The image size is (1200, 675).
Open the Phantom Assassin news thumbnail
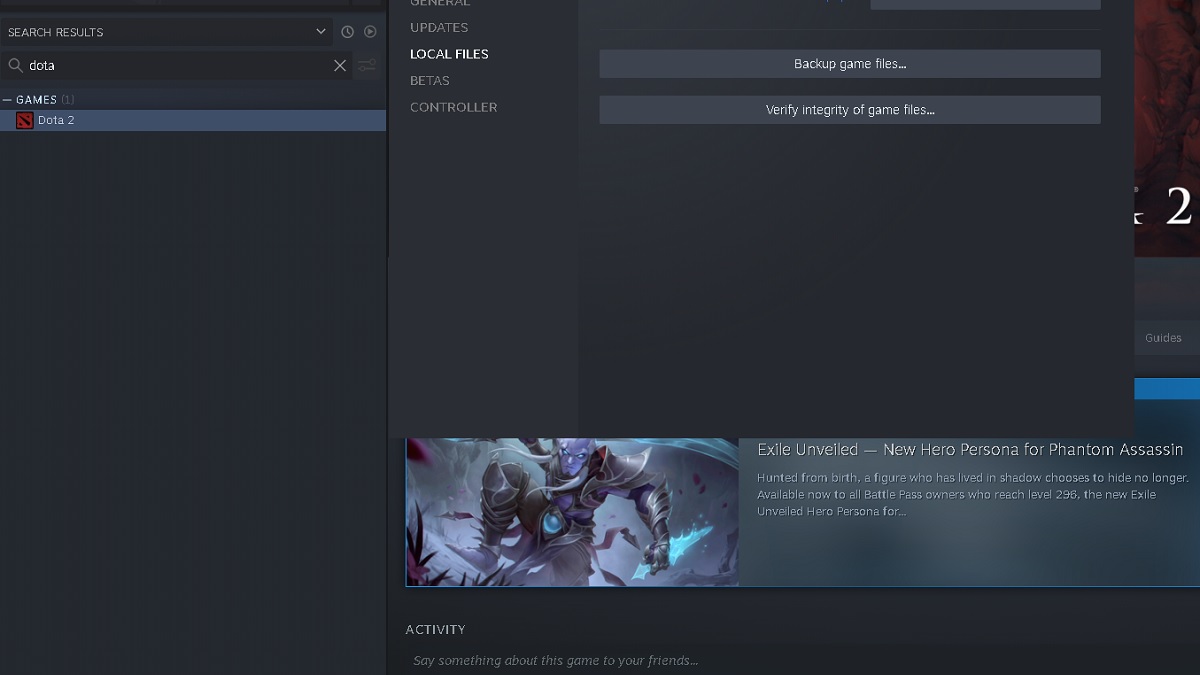click(x=572, y=512)
